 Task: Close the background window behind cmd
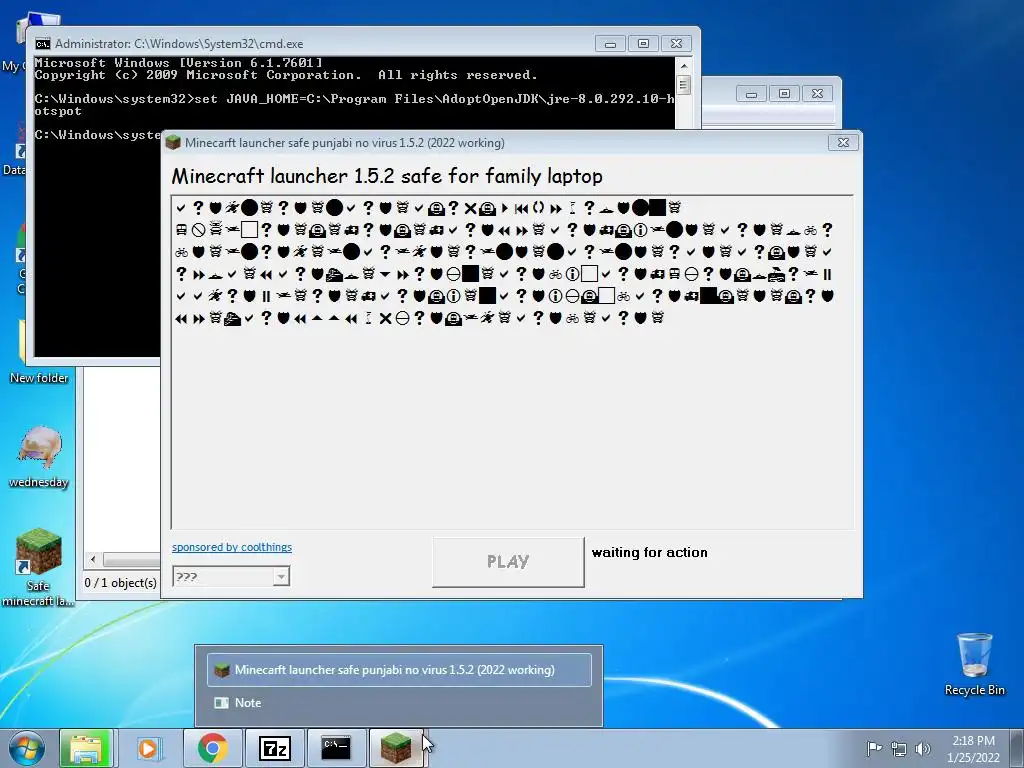[818, 93]
